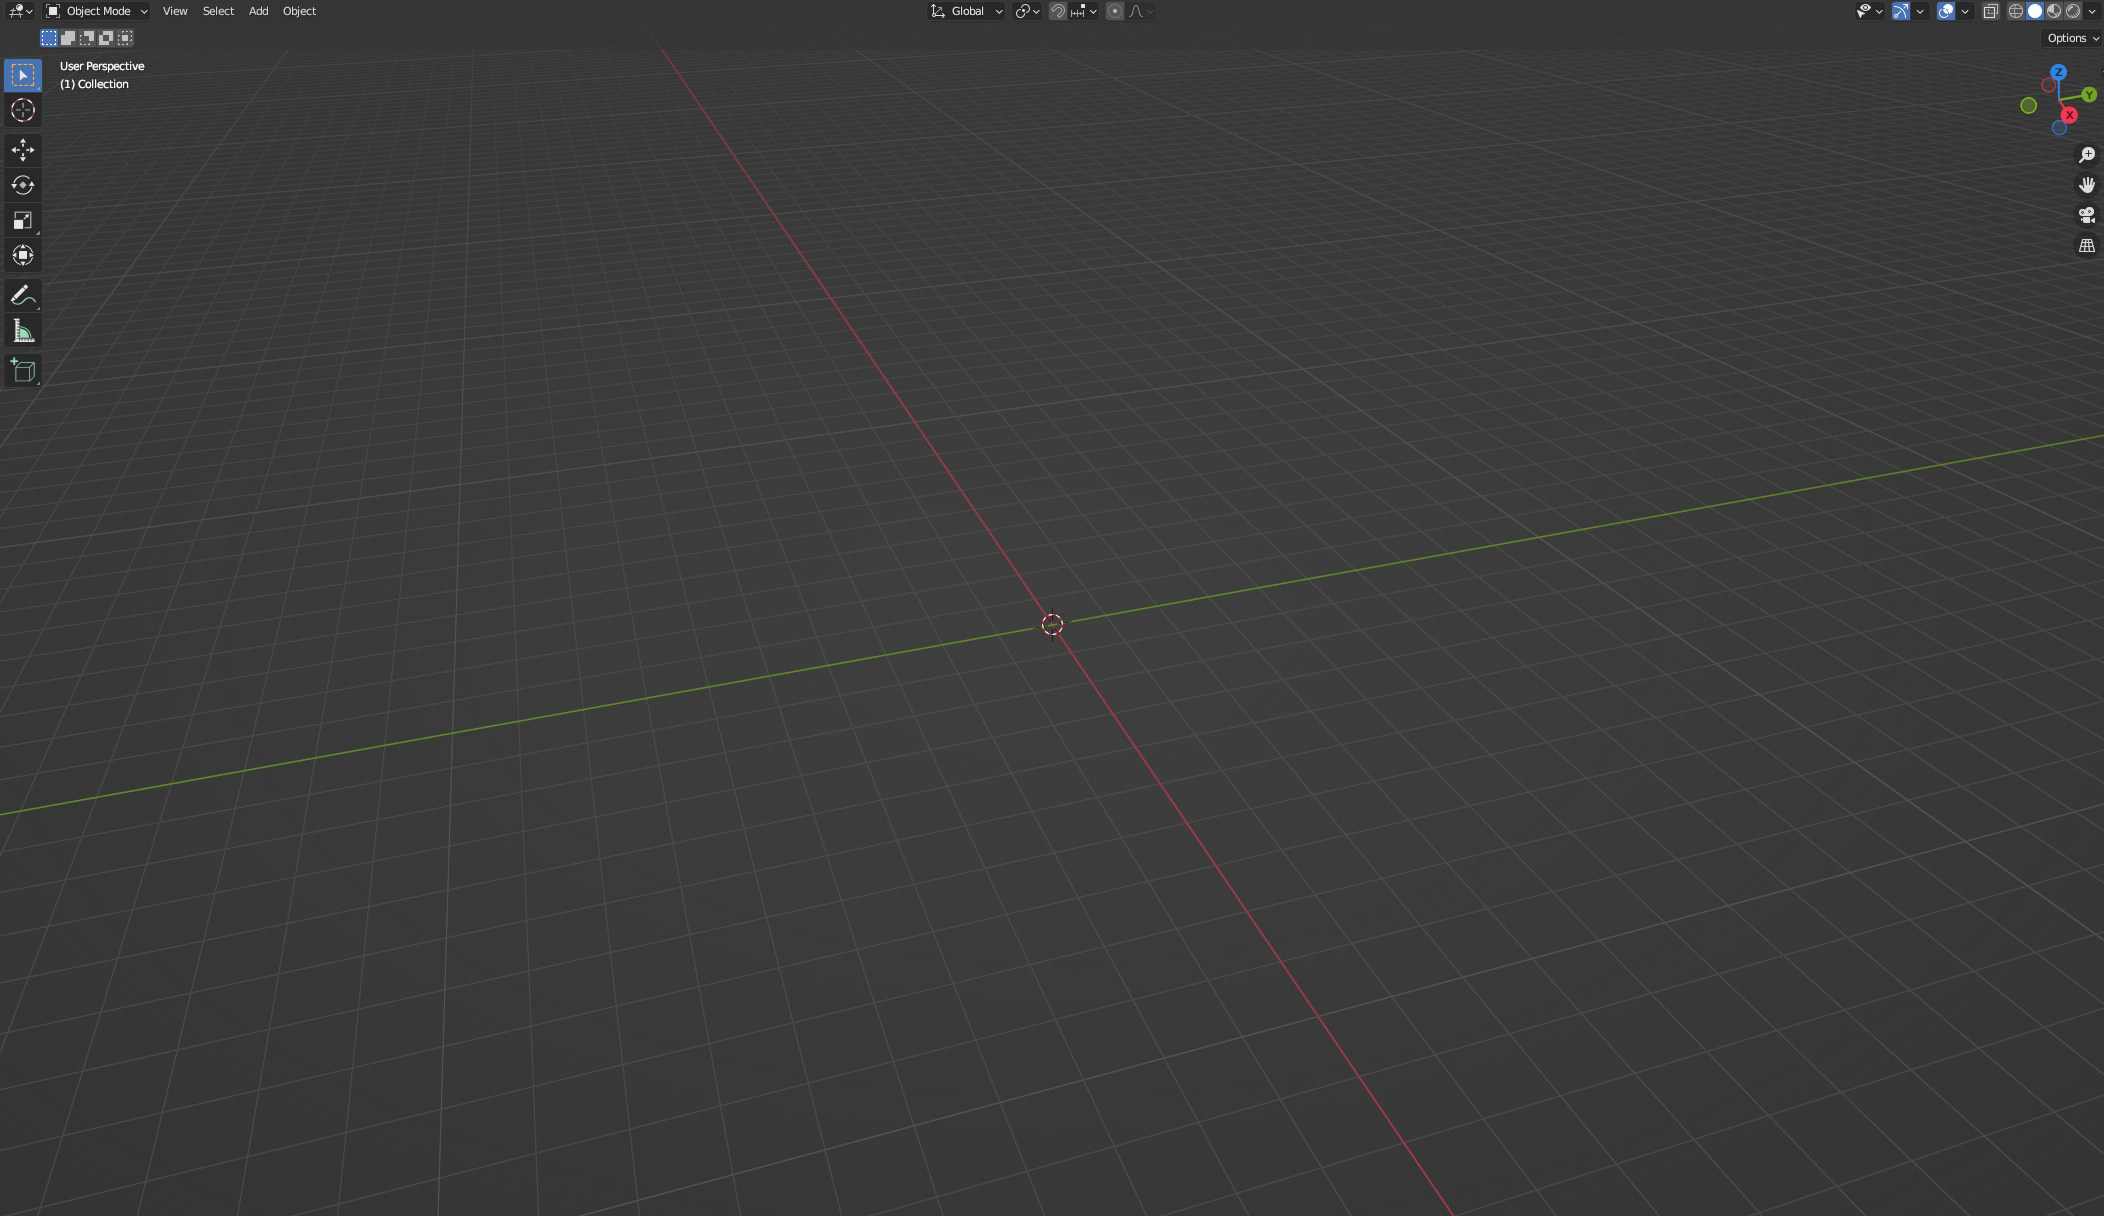Click the negative Y green gizmo circle
The width and height of the screenshot is (2104, 1216).
[x=2028, y=105]
